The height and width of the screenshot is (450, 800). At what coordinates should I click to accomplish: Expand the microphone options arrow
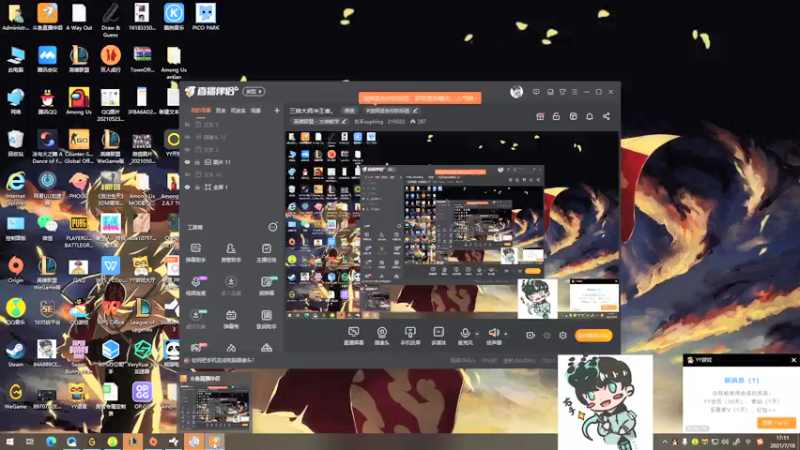(x=477, y=334)
